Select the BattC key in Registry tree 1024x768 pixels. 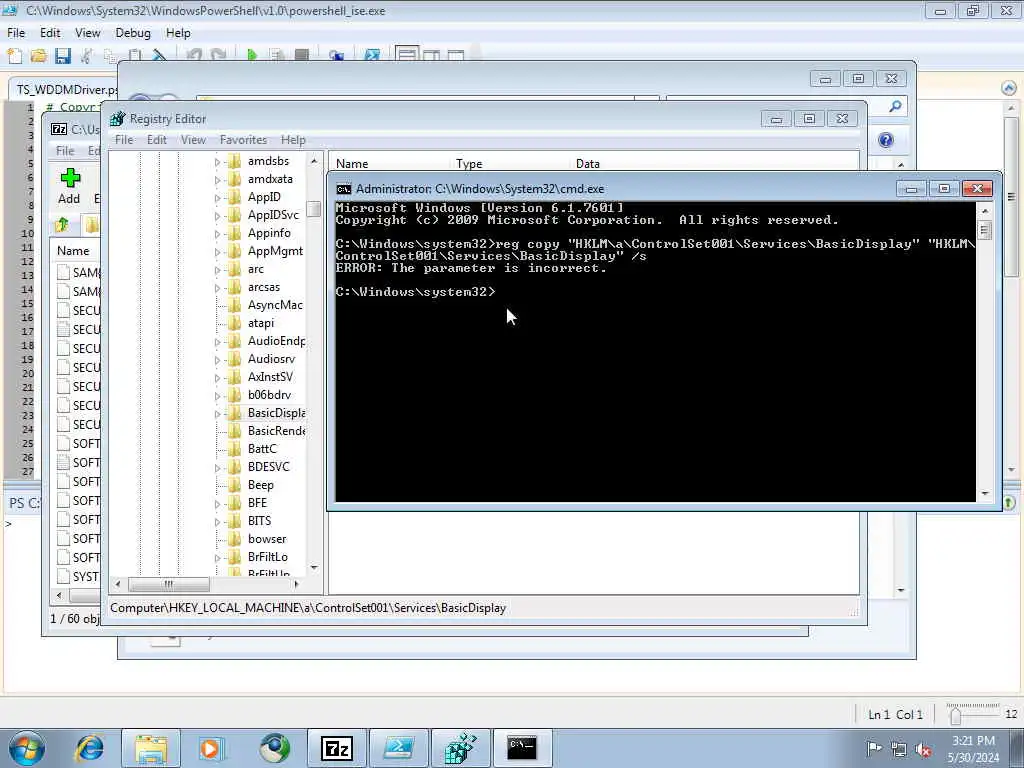(x=262, y=449)
